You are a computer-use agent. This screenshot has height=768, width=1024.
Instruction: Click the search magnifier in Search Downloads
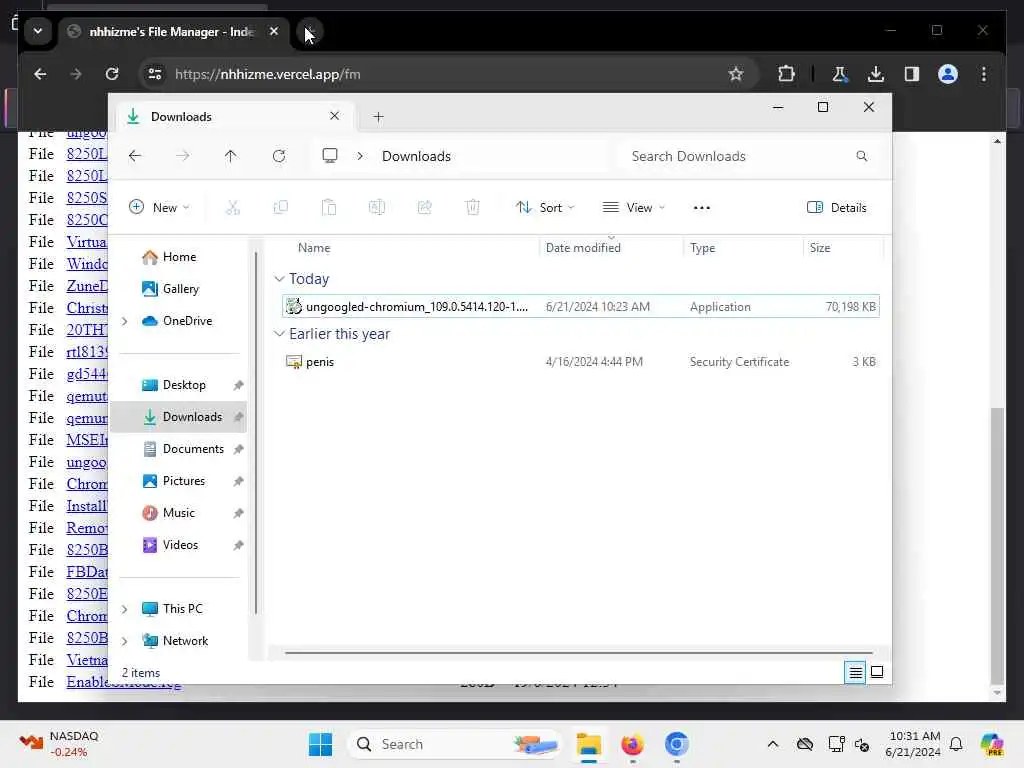pyautogui.click(x=861, y=156)
